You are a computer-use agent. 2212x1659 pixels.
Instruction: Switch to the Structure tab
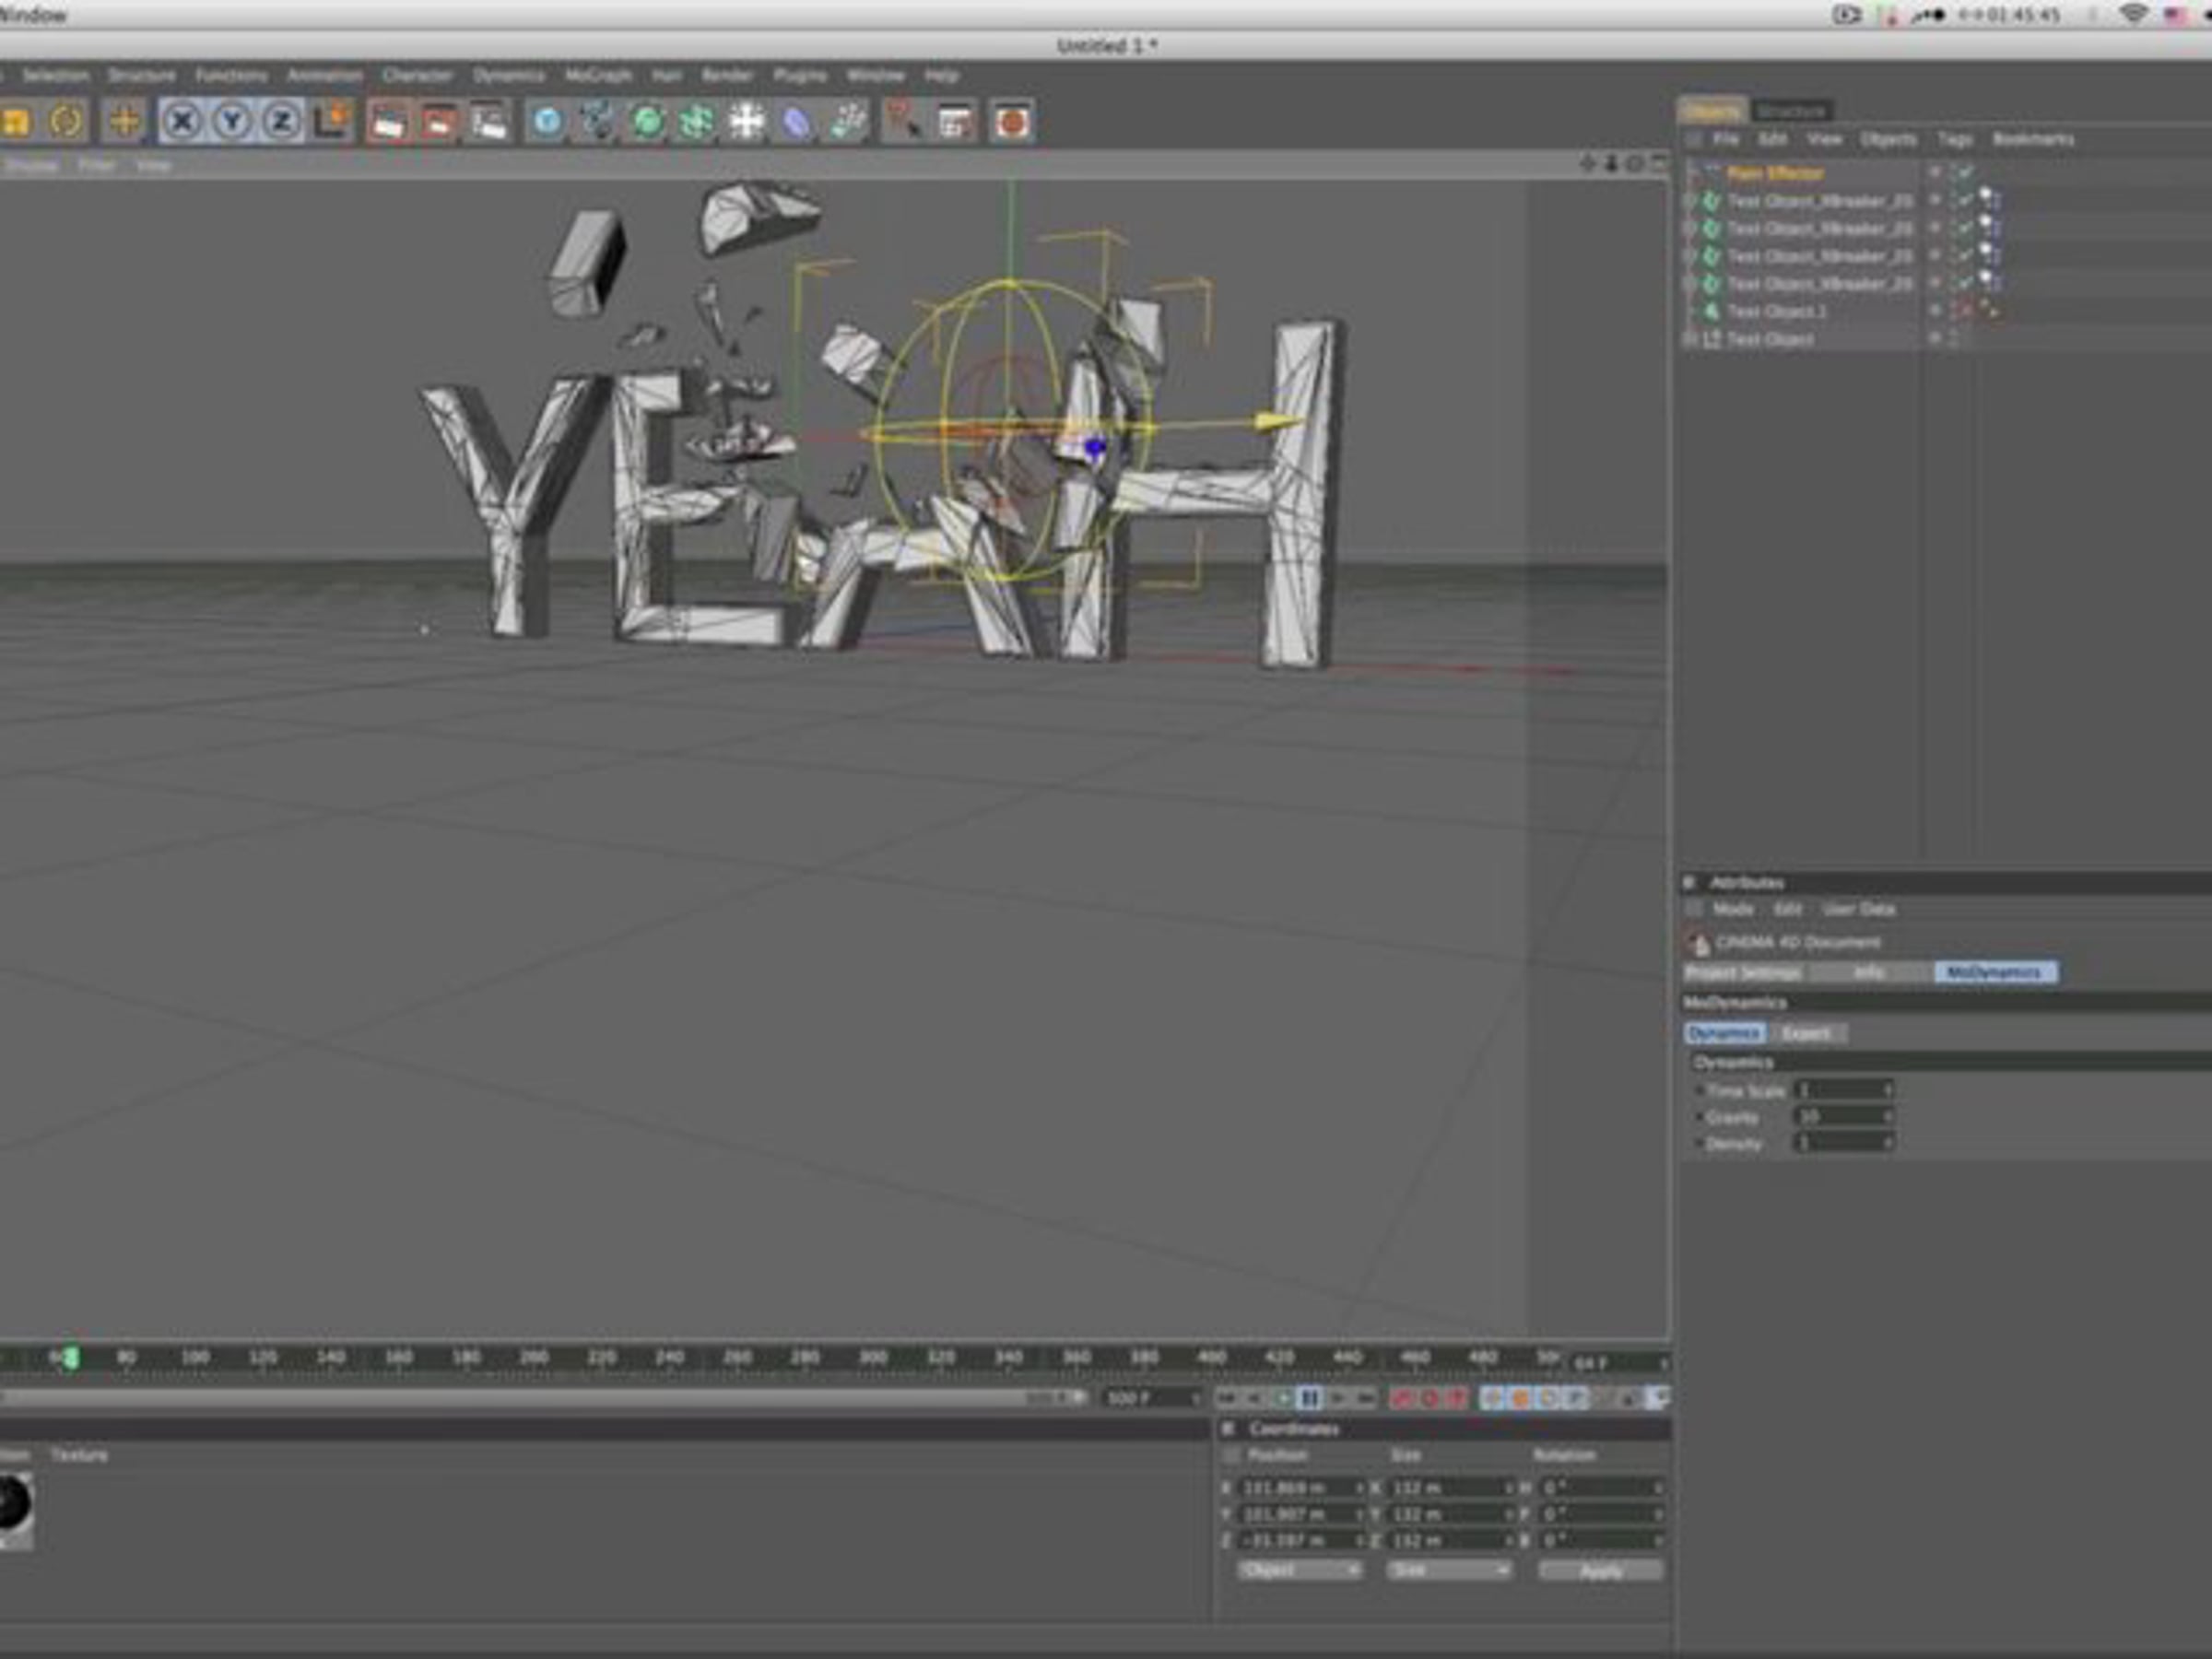(x=1792, y=110)
